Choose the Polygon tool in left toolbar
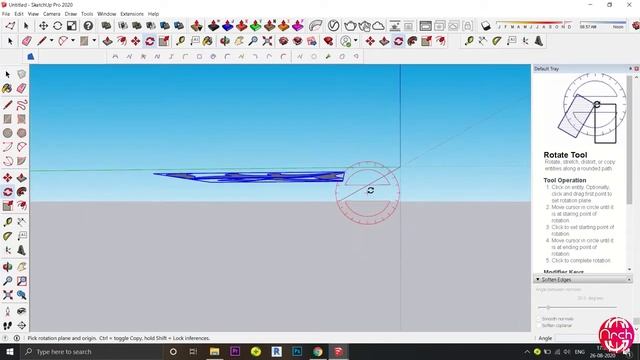Viewport: 640px width, 360px height. coord(22,133)
